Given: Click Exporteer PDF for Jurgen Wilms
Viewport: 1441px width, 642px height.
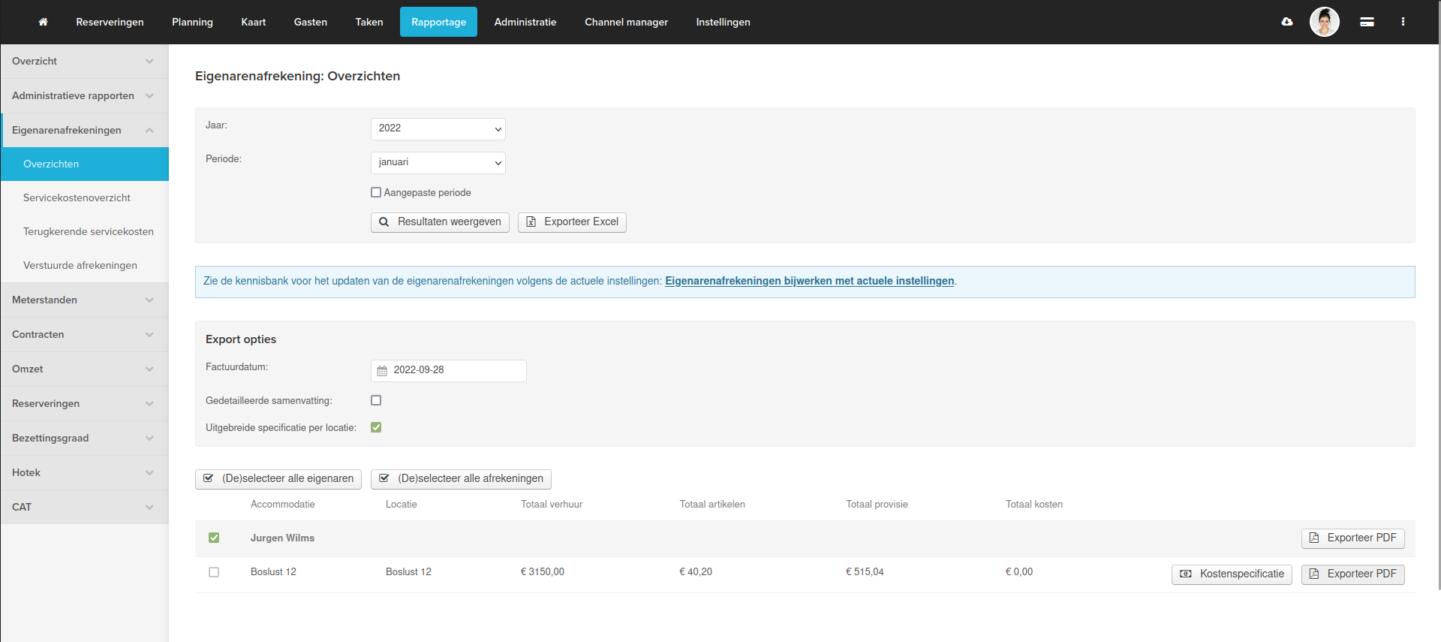Looking at the screenshot, I should click(x=1352, y=538).
